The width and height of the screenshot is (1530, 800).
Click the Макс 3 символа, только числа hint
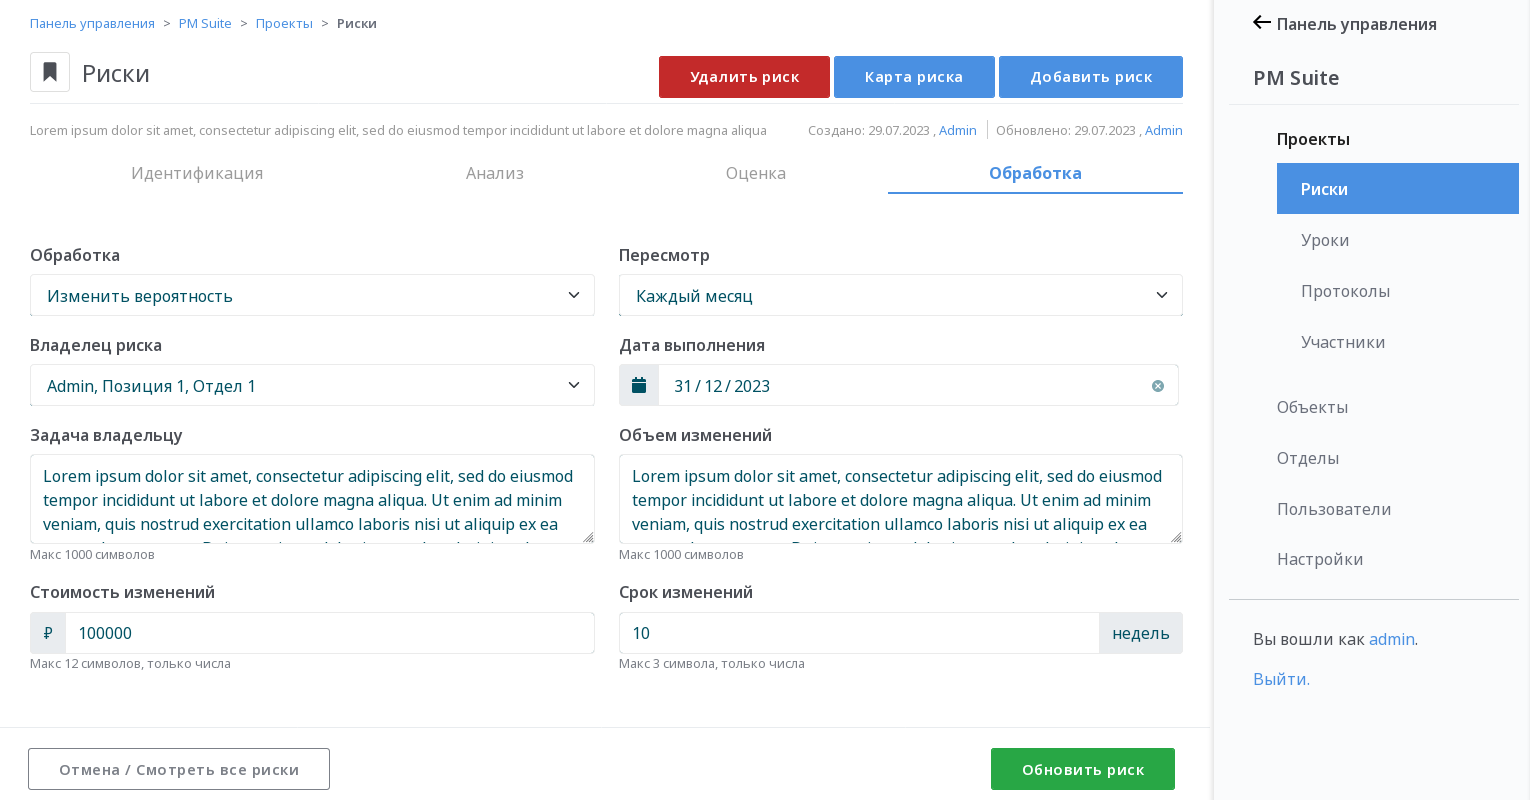click(712, 664)
